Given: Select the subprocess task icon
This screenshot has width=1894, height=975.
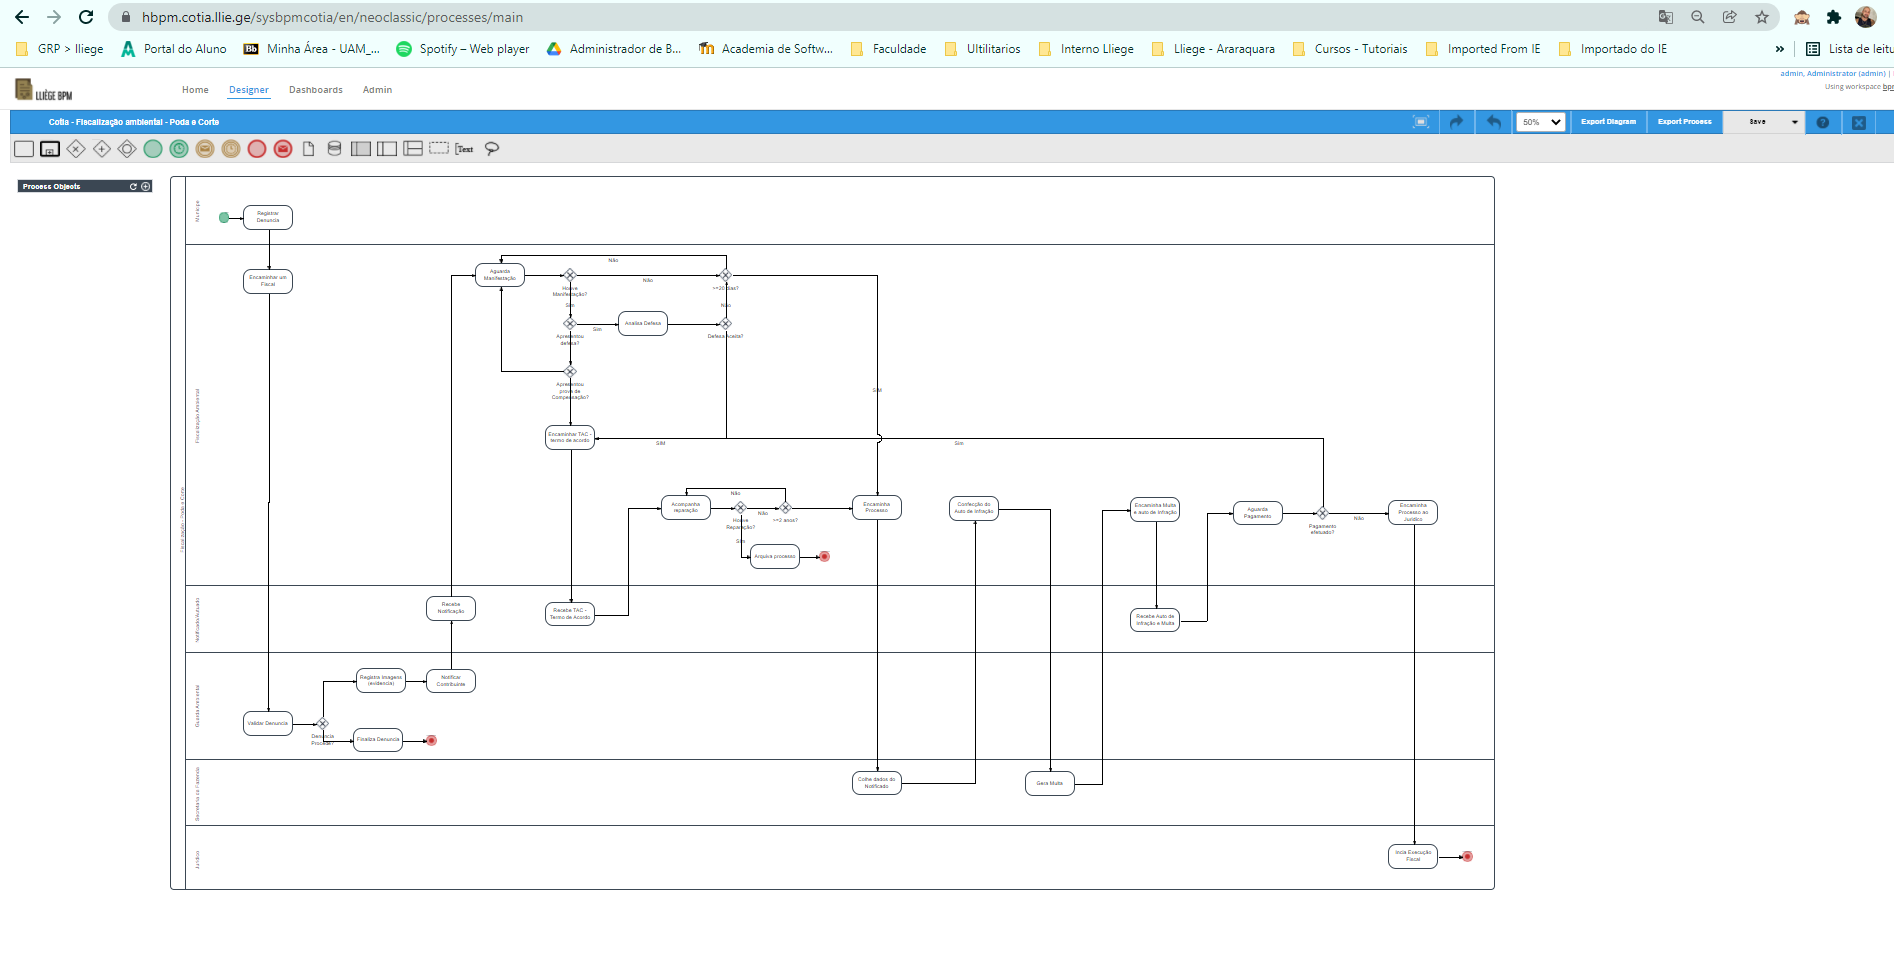Looking at the screenshot, I should tap(50, 149).
